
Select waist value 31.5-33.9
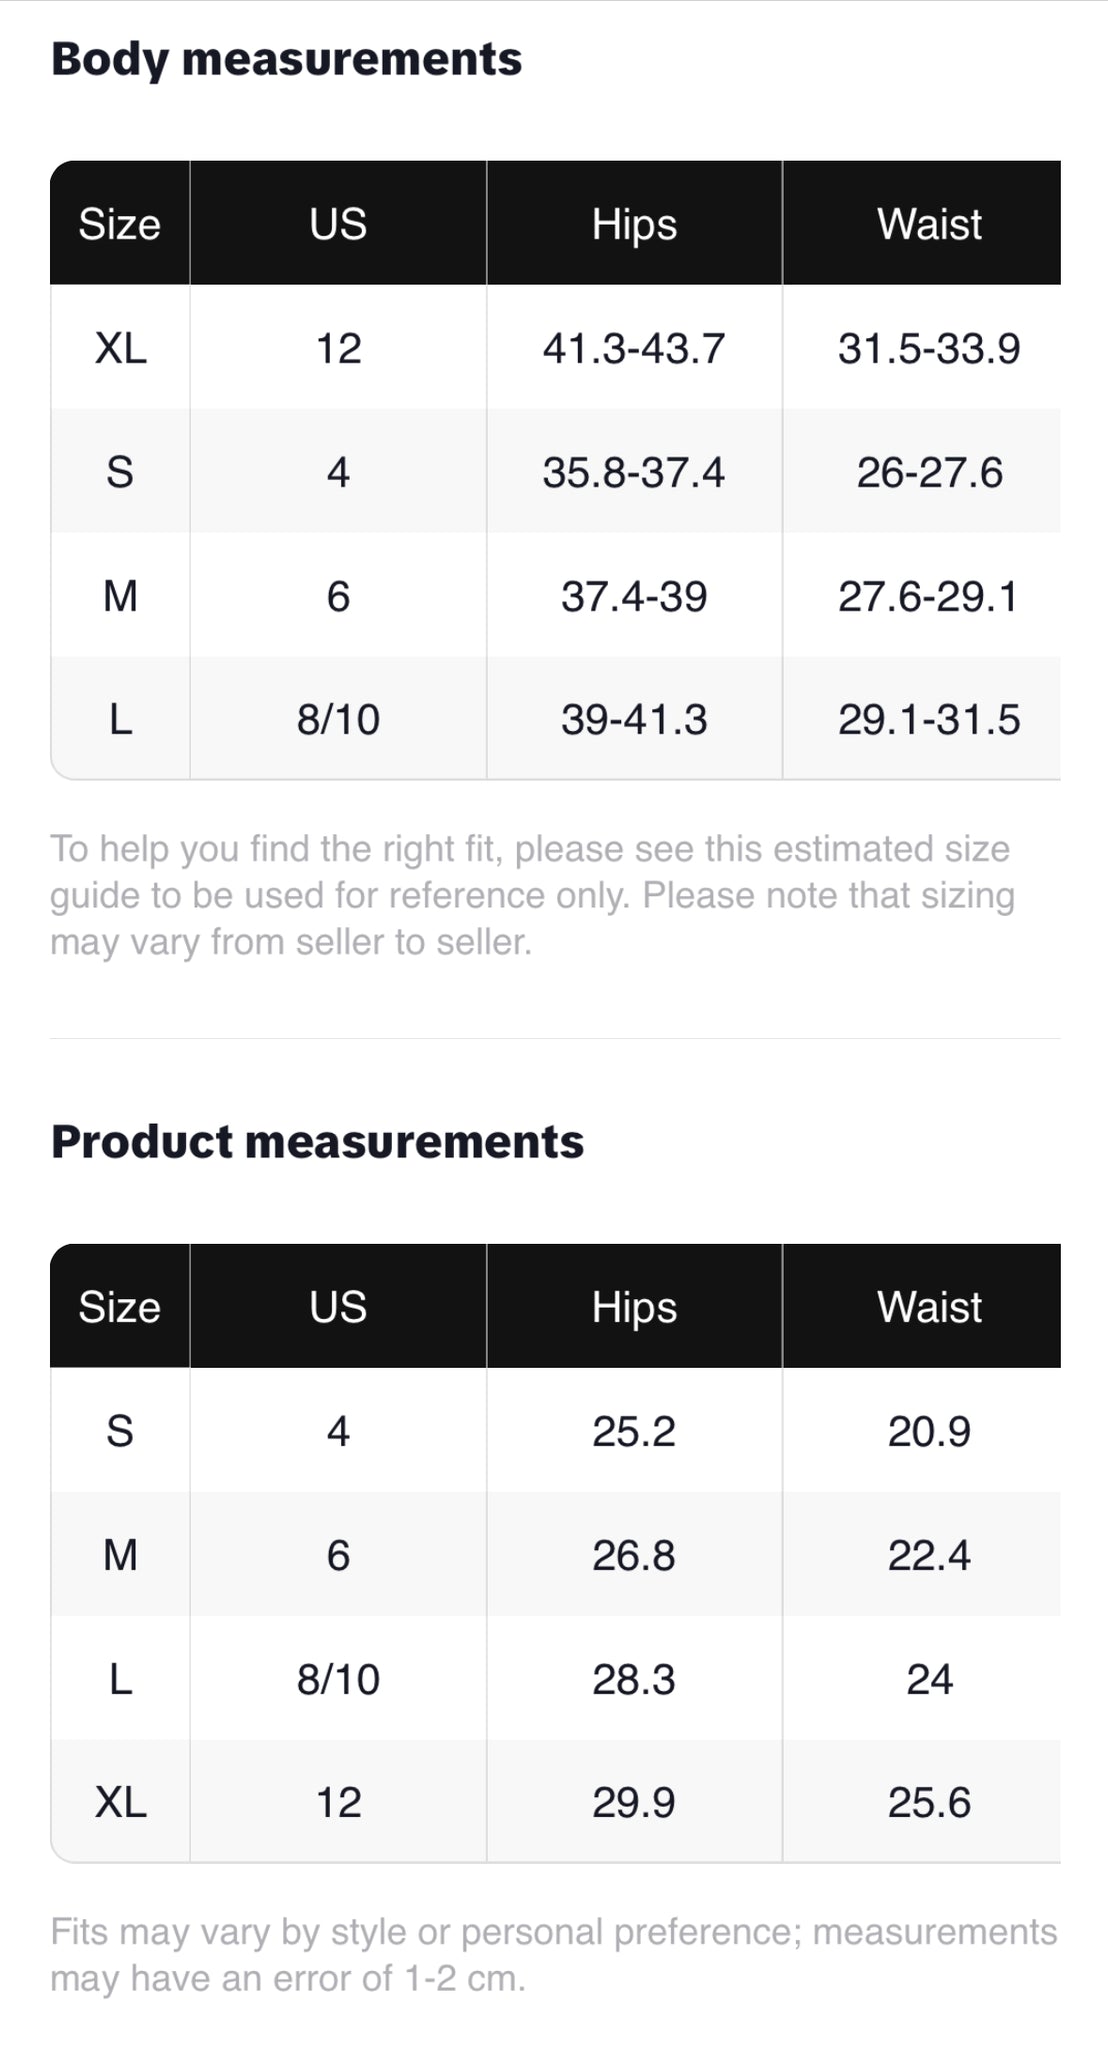pos(929,348)
